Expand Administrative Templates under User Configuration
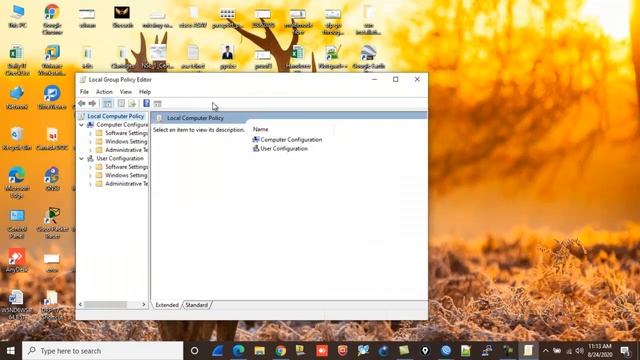Screen dimensions: 640x360 (90, 184)
